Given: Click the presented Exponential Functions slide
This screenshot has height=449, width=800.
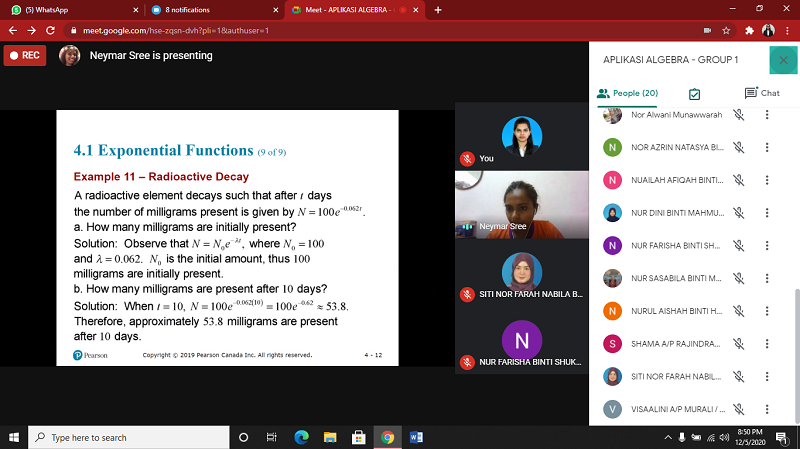Looking at the screenshot, I should click(227, 237).
